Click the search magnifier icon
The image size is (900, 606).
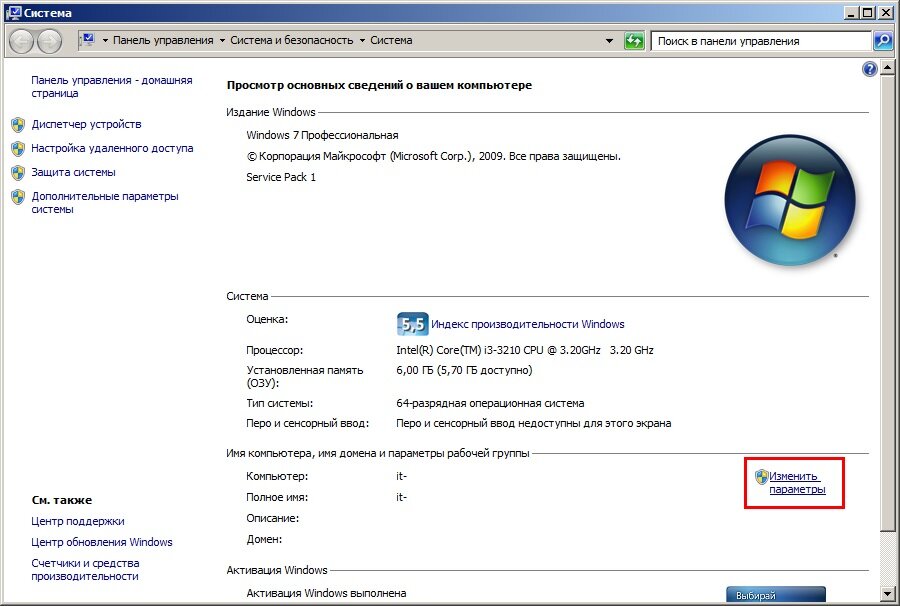[883, 40]
